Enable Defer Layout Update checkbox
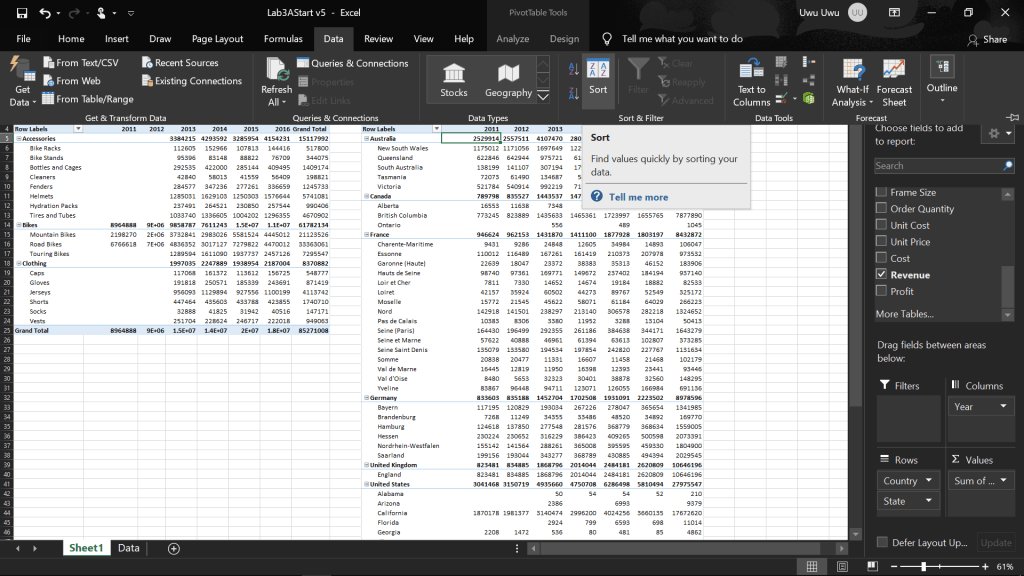The image size is (1024, 576). (x=881, y=542)
